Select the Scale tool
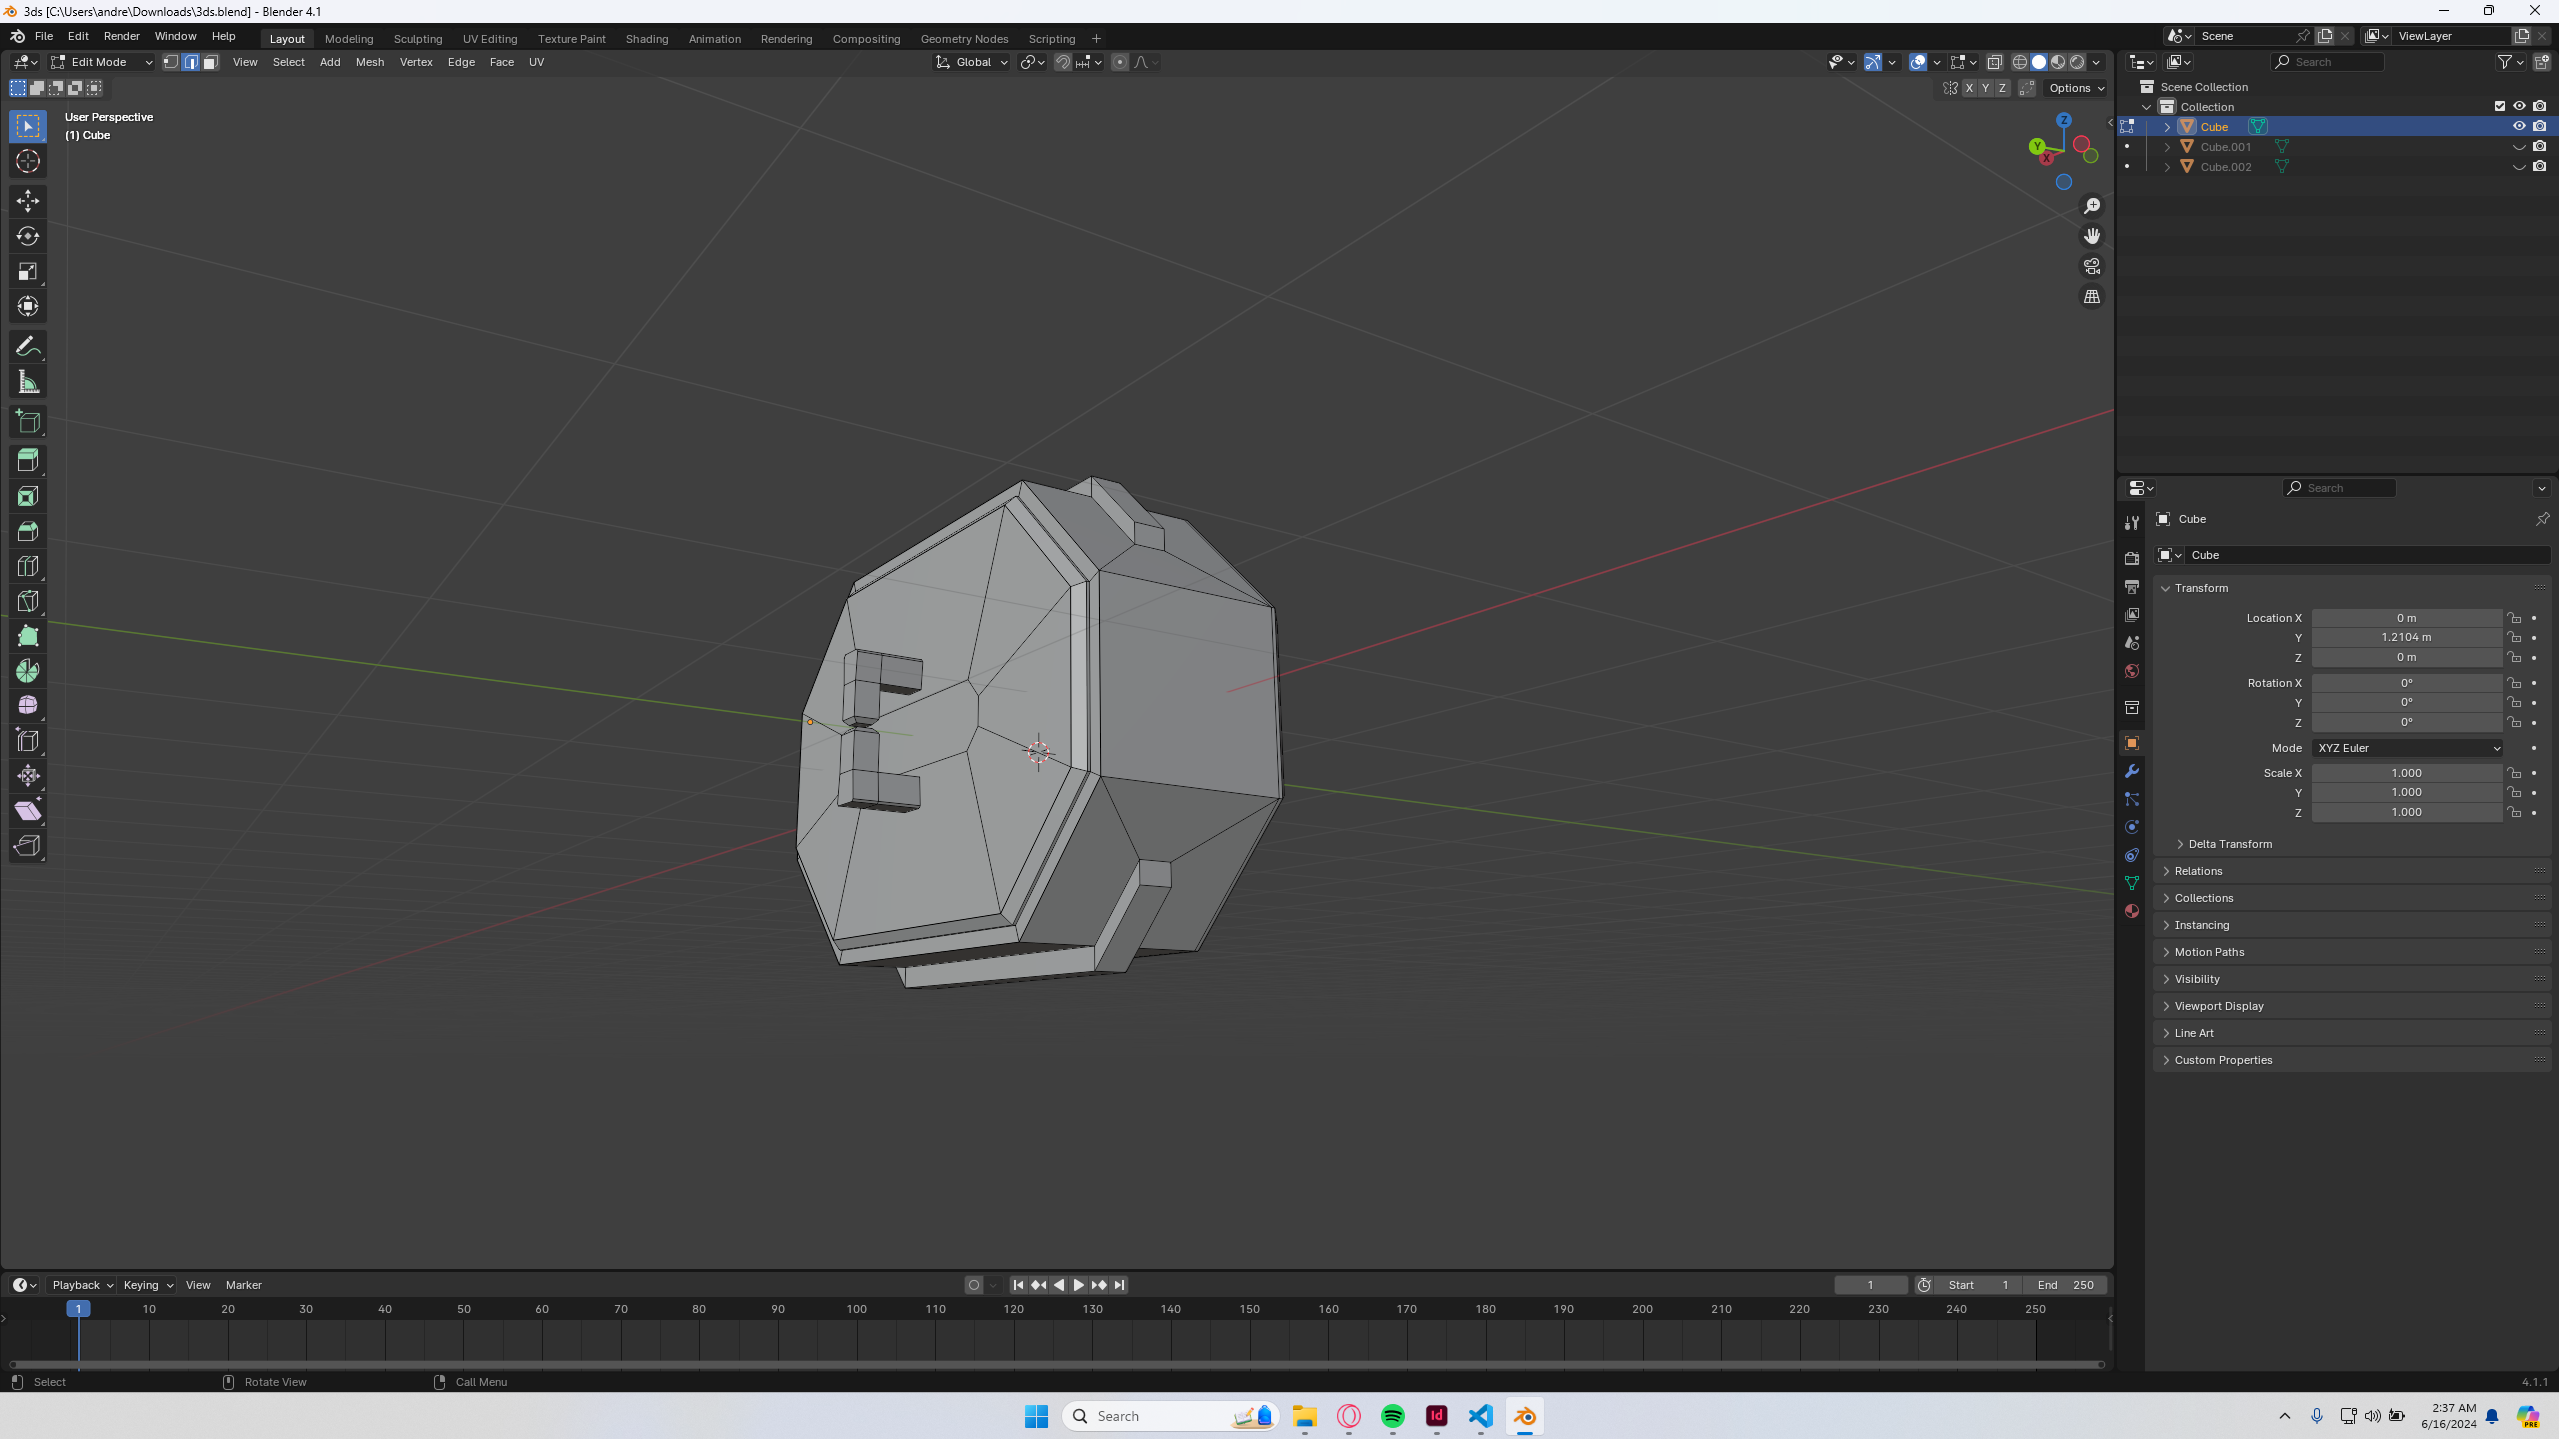The height and width of the screenshot is (1439, 2559). 28,271
